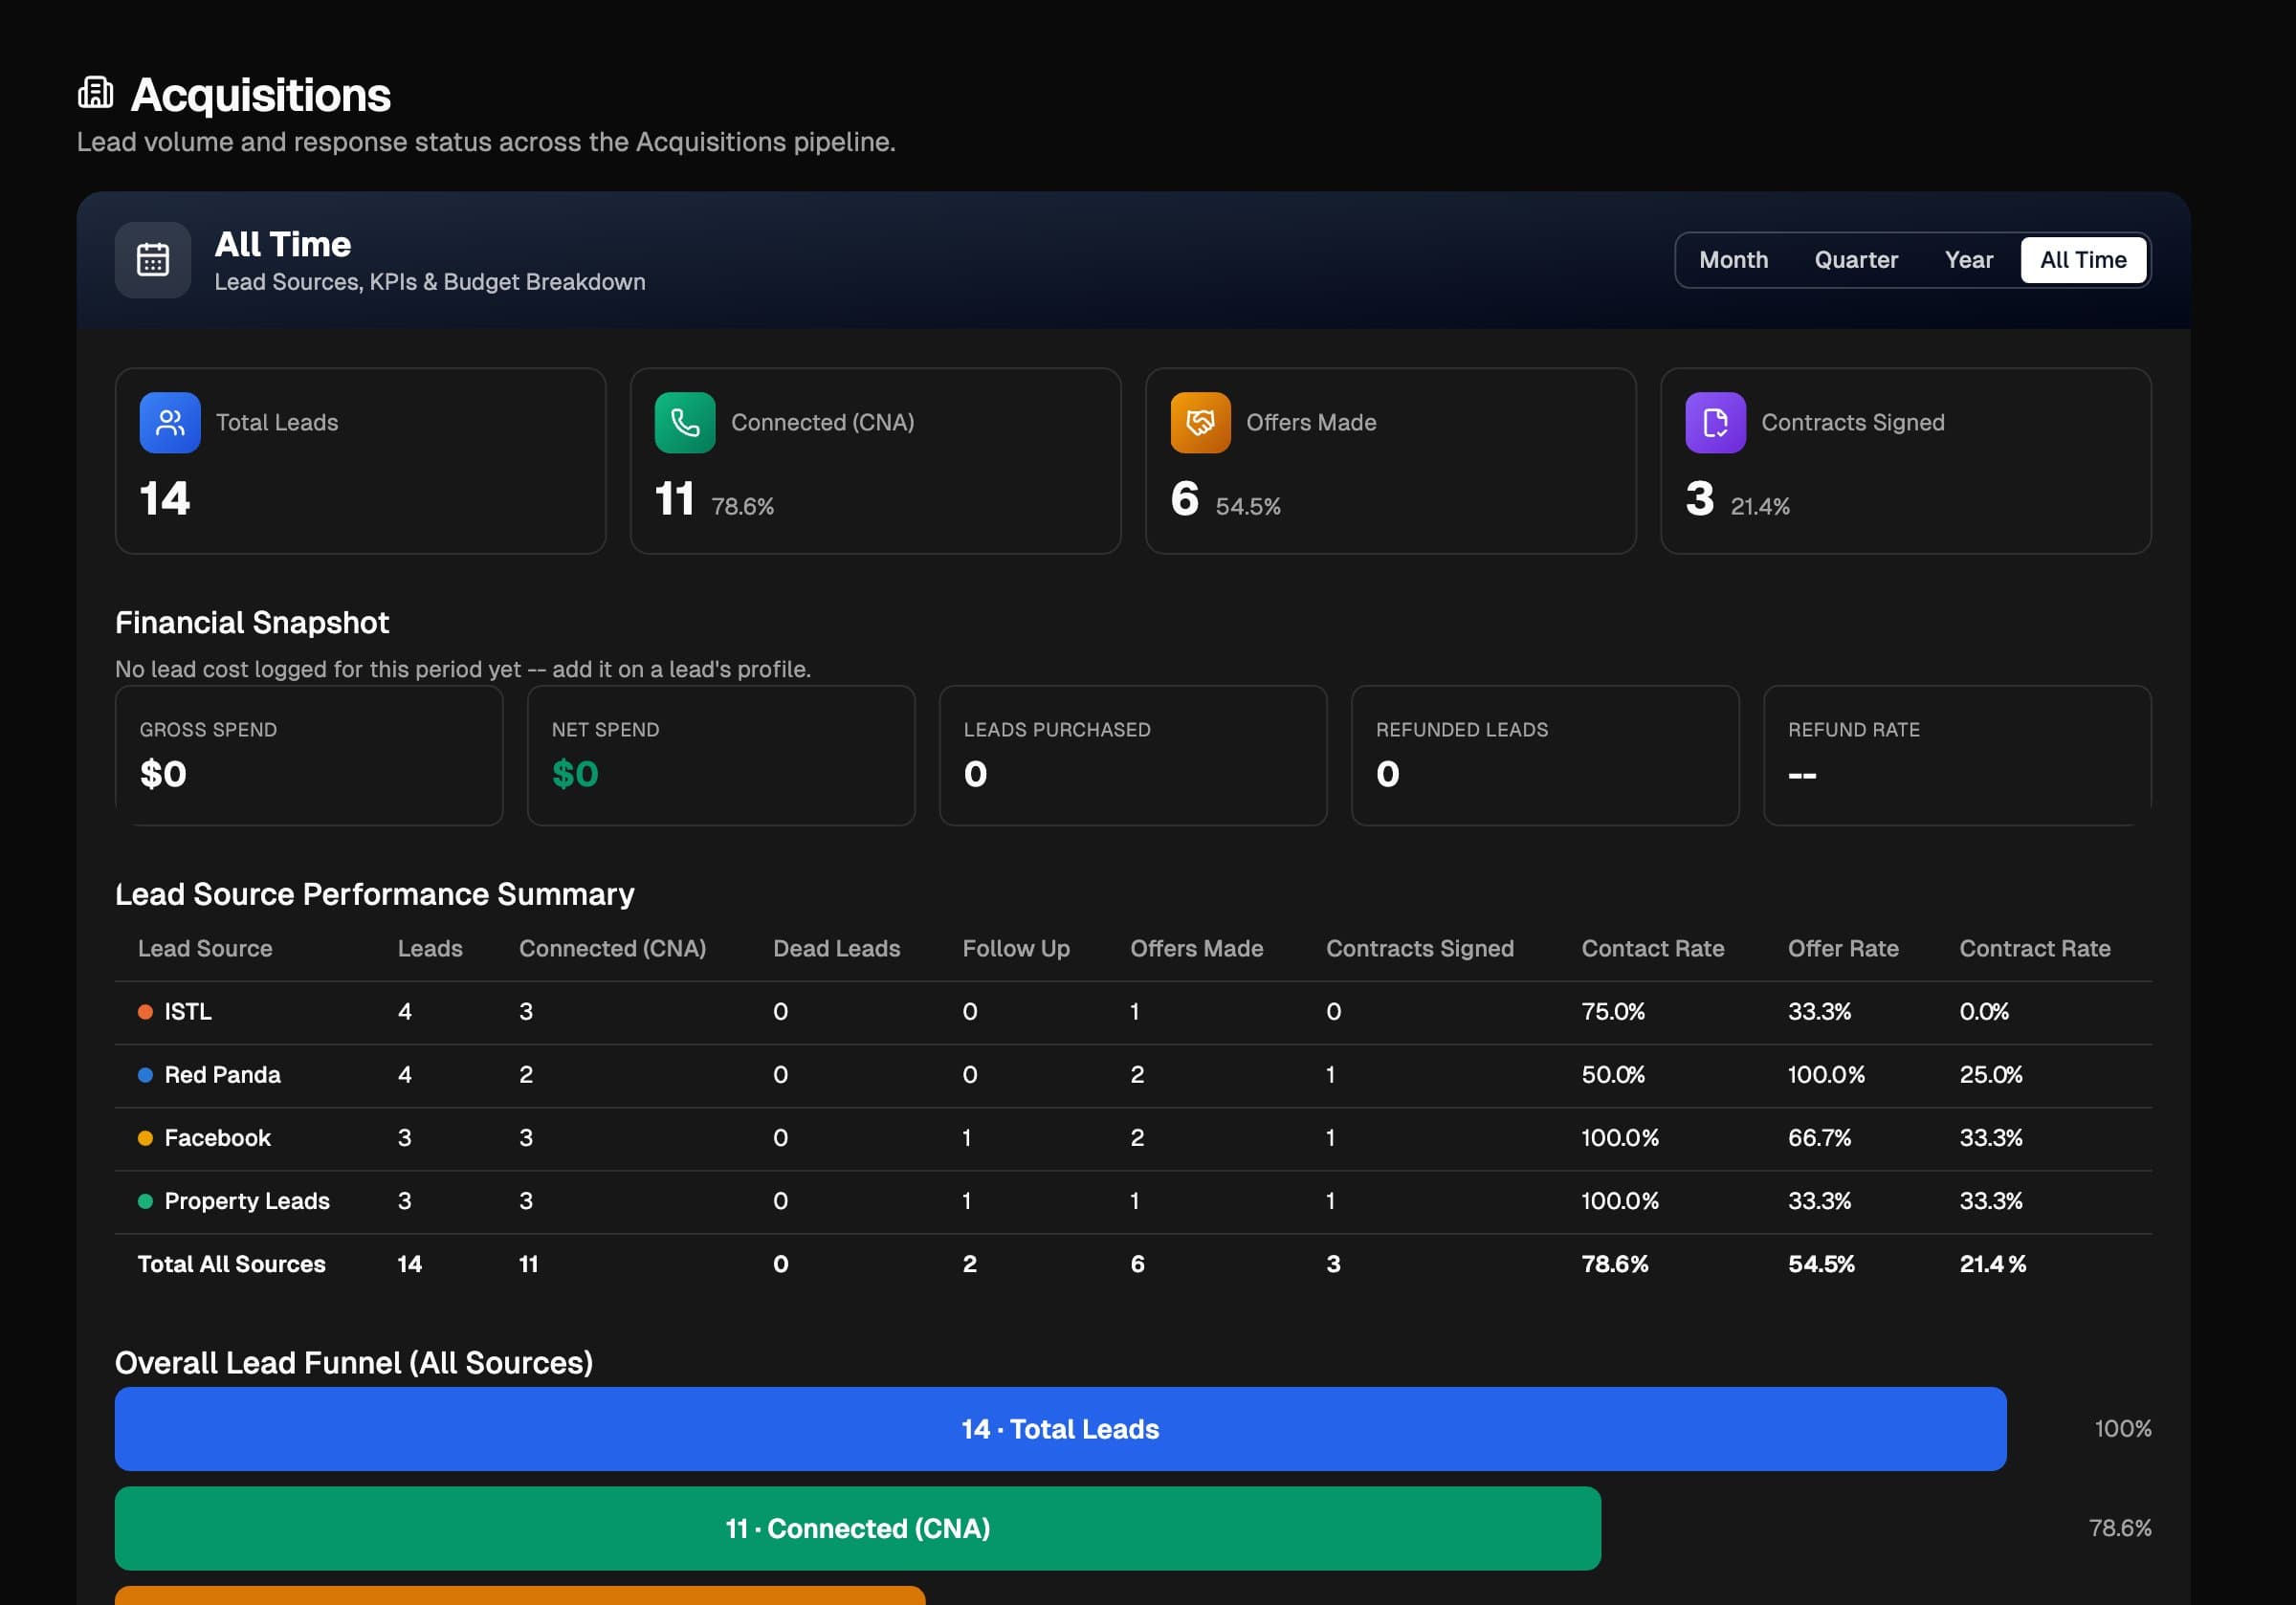Viewport: 2296px width, 1605px height.
Task: Click the Contracts Signed card's 21.4% value
Action: pos(1760,507)
